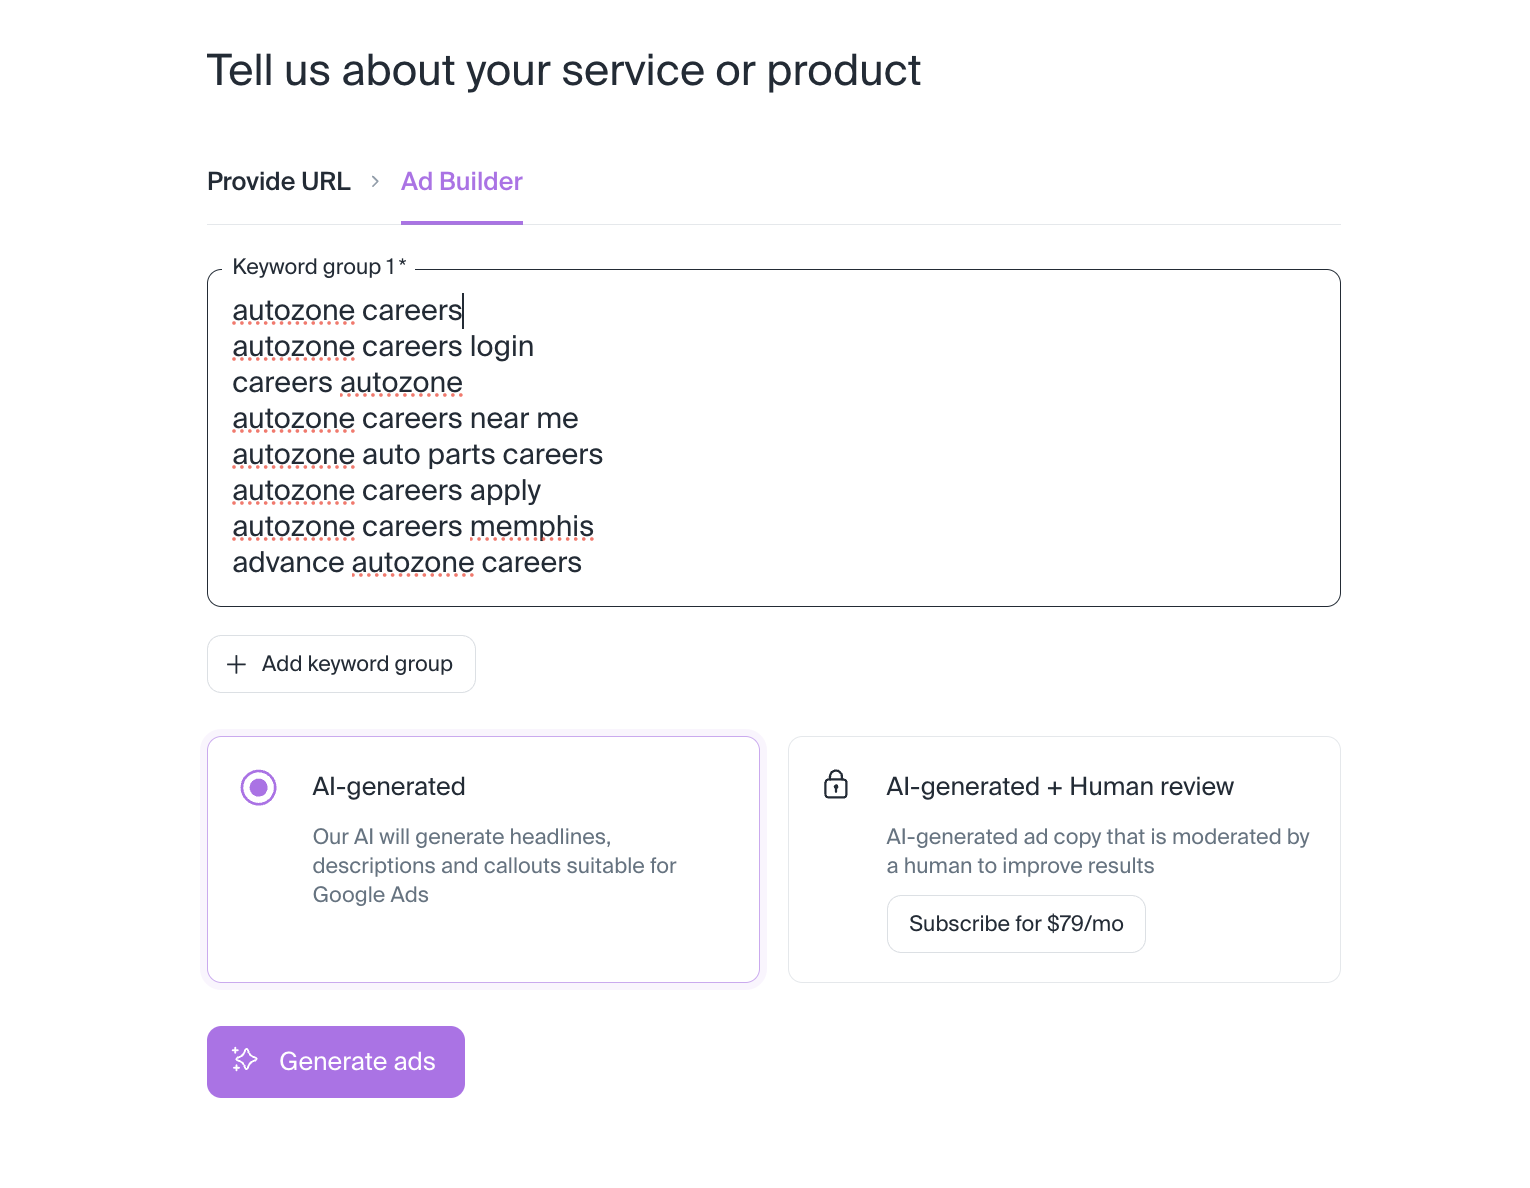Click the sparkle icon on Generate ads
This screenshot has height=1188, width=1530.
pyautogui.click(x=245, y=1060)
